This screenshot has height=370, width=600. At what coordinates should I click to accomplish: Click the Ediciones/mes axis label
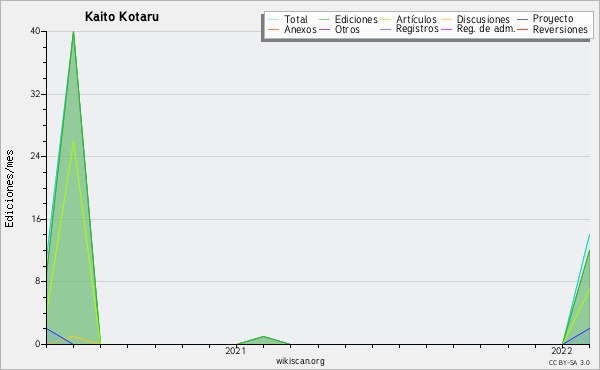pos(9,188)
